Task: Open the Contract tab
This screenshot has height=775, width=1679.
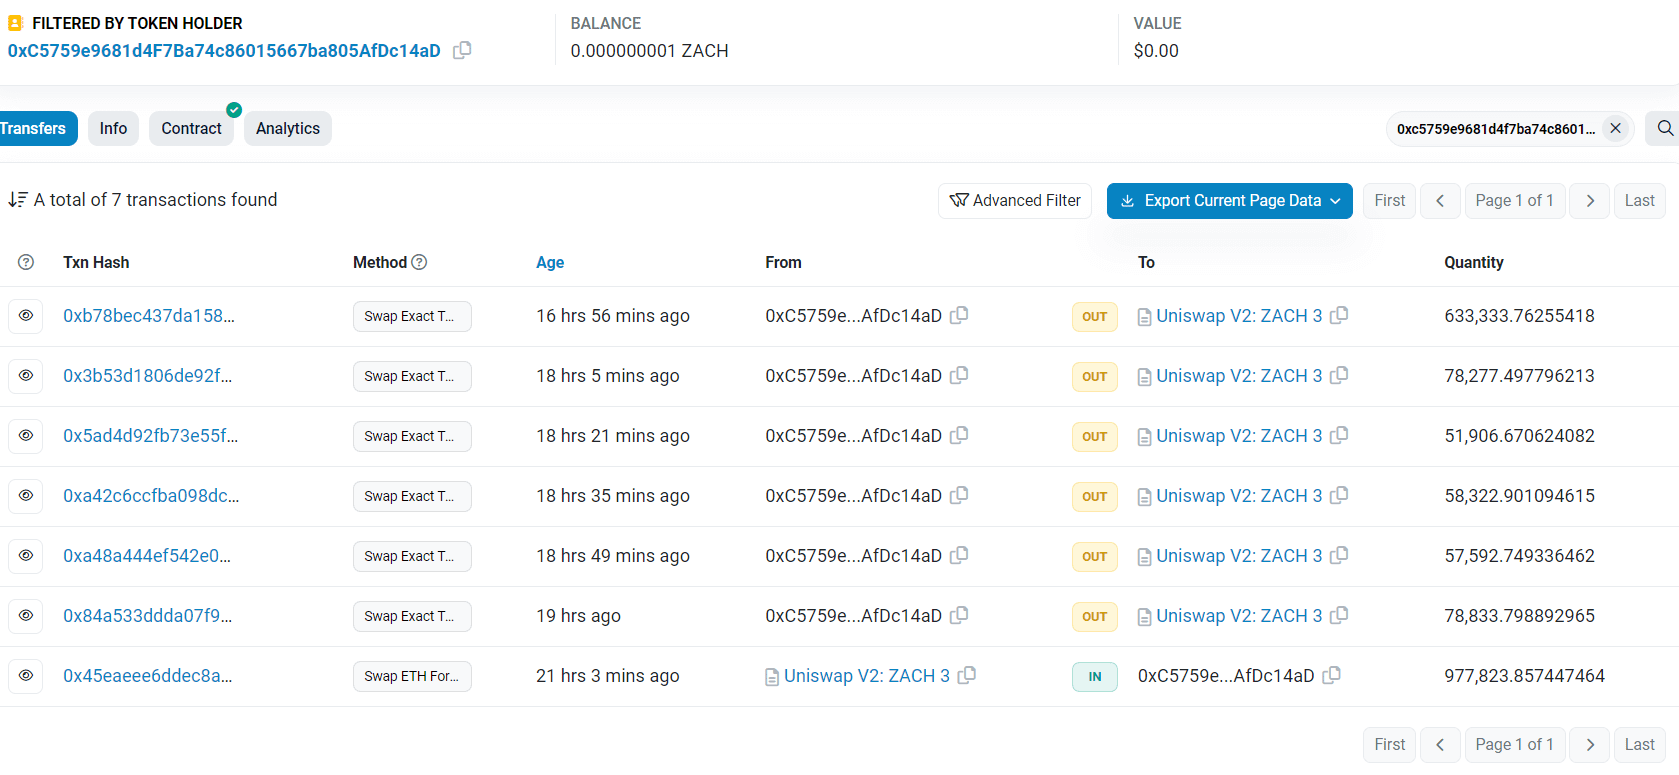Action: coord(191,128)
